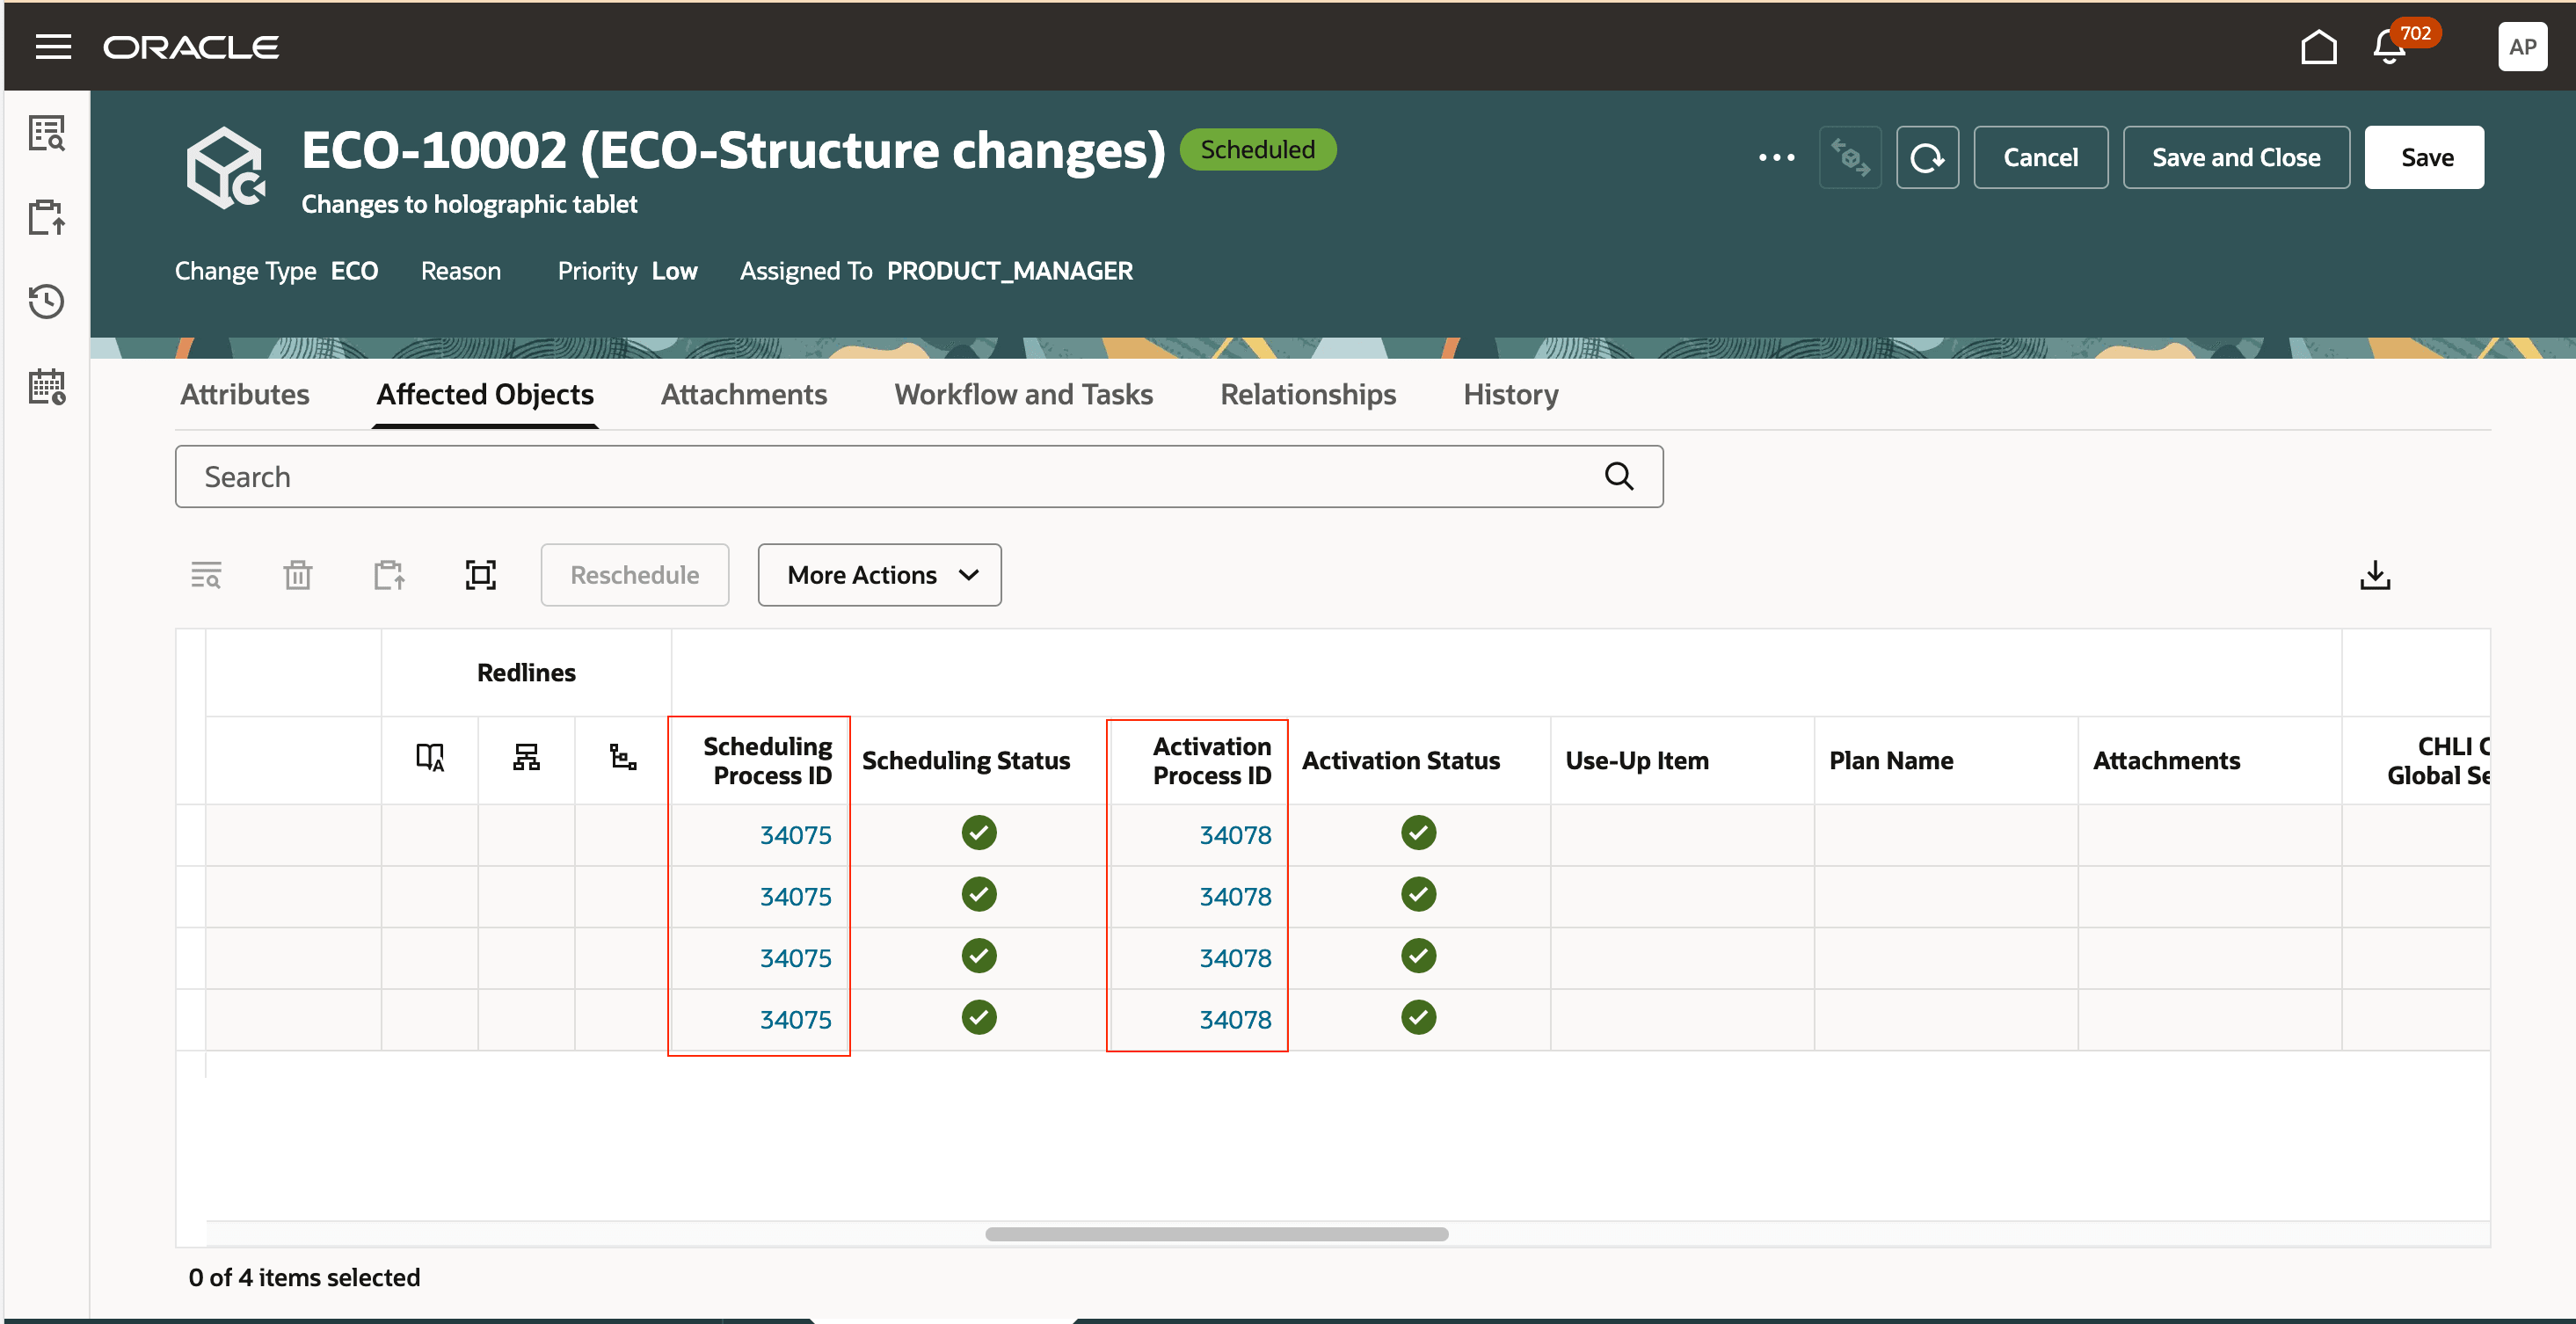The height and width of the screenshot is (1324, 2576).
Task: Click the search magnifier in the search bar
Action: 1618,476
